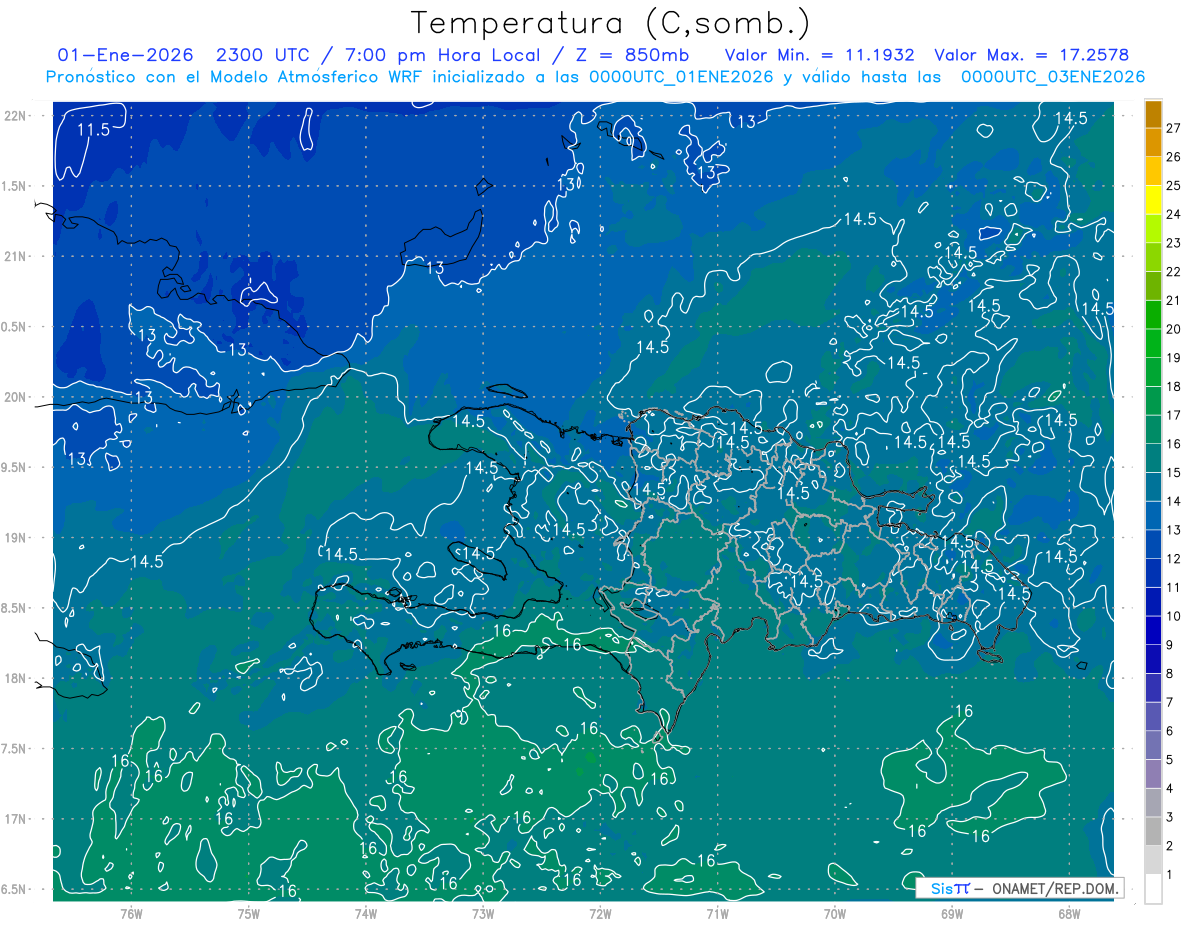Click latitude label "9.5N" on left axis
This screenshot has height=927, width=1200.
[15, 467]
